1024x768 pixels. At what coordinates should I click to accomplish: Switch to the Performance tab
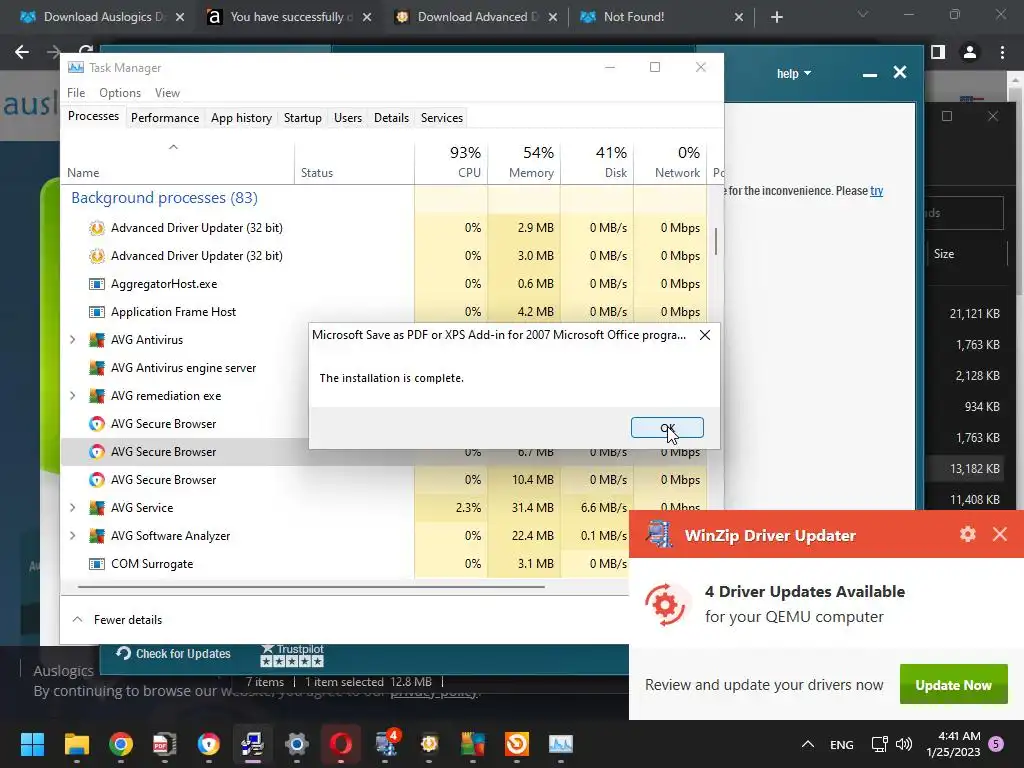click(165, 118)
